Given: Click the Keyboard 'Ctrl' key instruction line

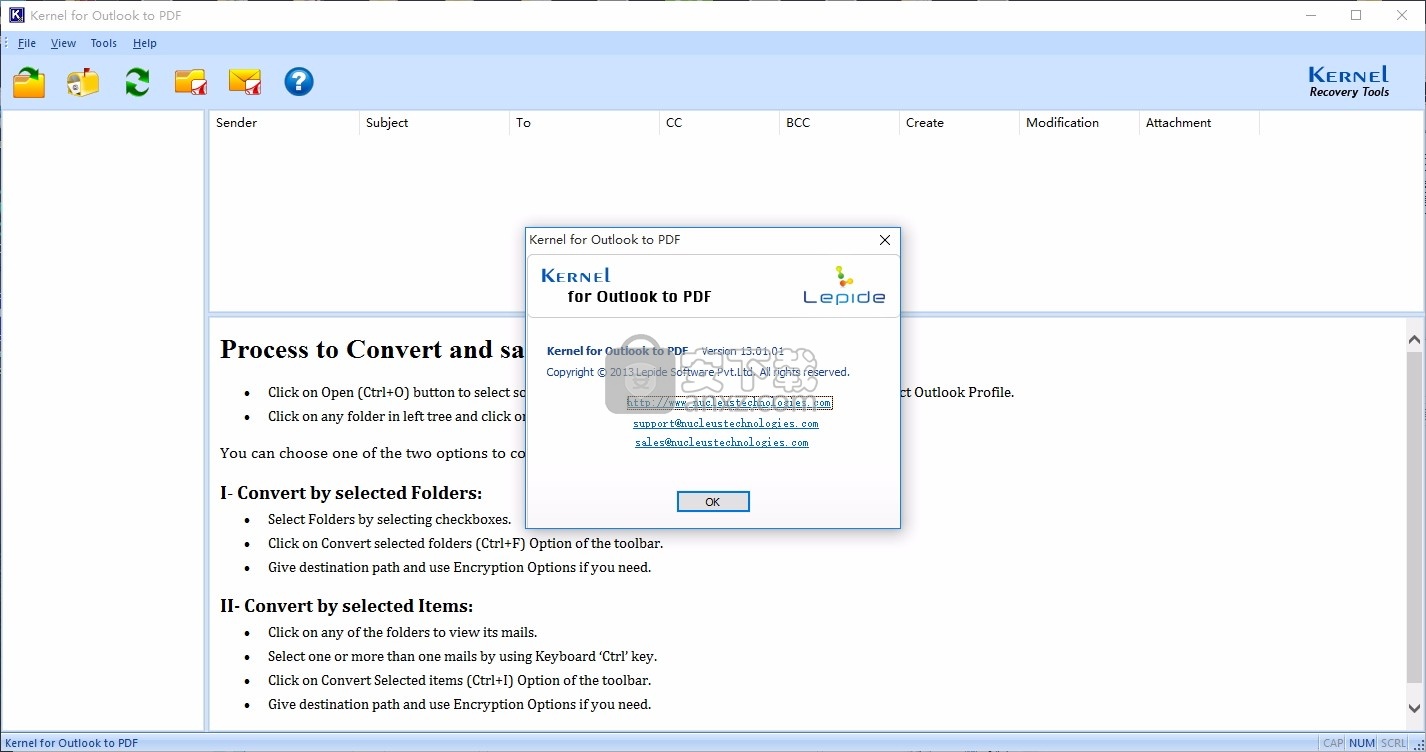Looking at the screenshot, I should click(462, 657).
